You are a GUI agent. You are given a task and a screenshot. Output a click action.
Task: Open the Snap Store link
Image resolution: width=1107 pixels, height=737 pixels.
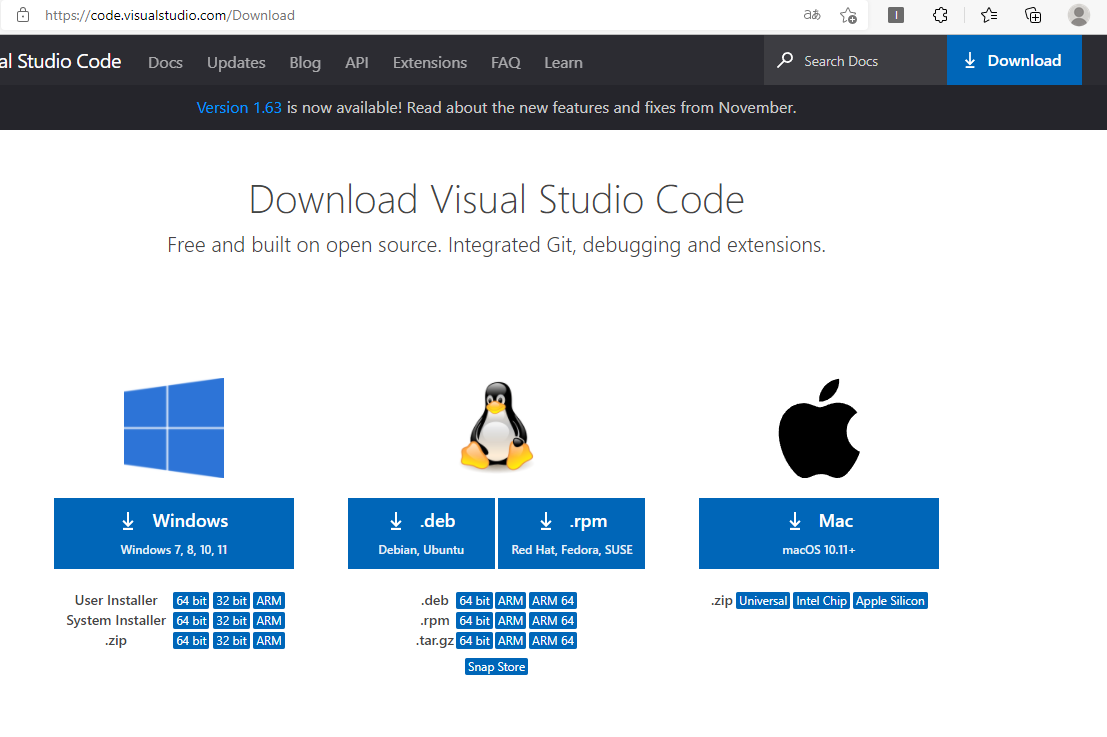496,666
